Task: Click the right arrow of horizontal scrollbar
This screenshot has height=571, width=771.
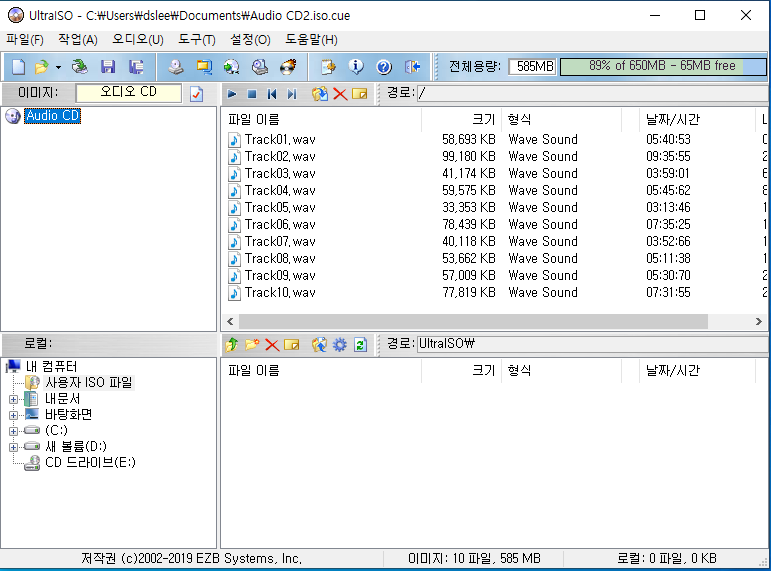Action: (x=759, y=322)
